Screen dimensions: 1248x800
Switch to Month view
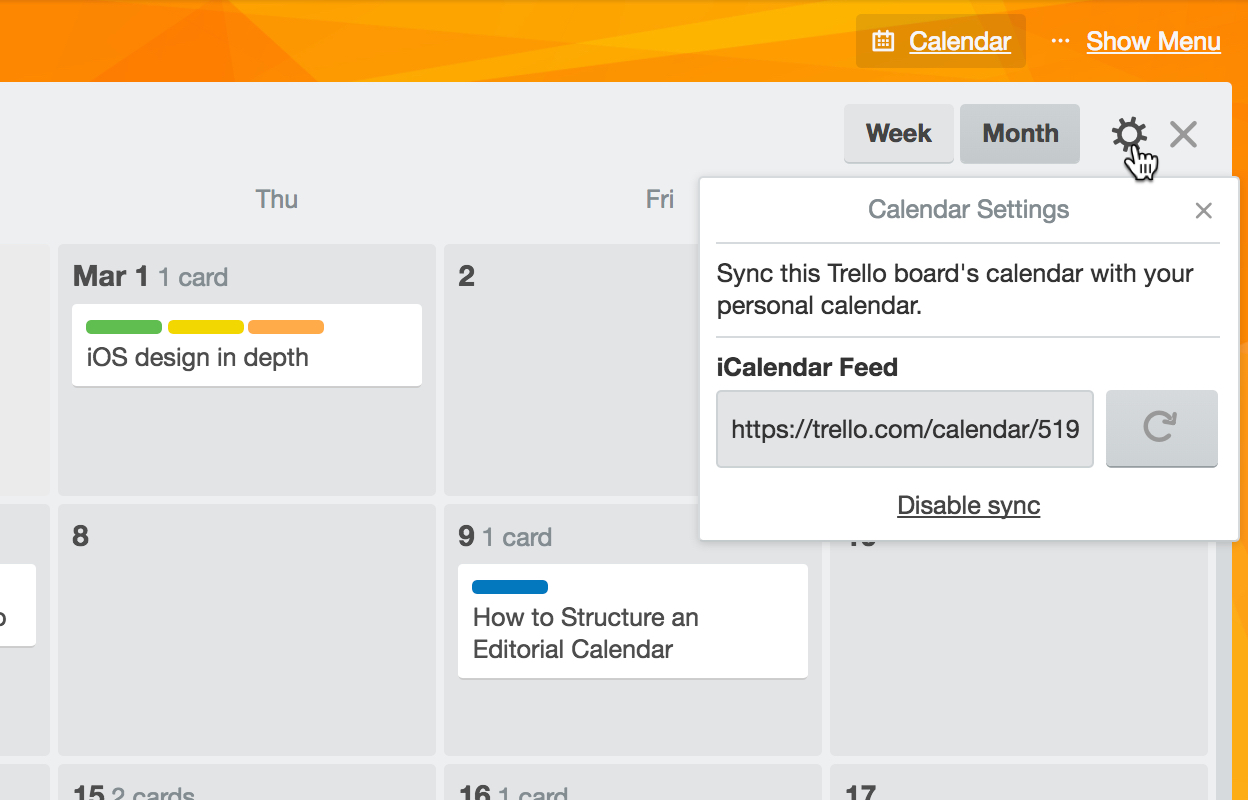pos(1020,133)
